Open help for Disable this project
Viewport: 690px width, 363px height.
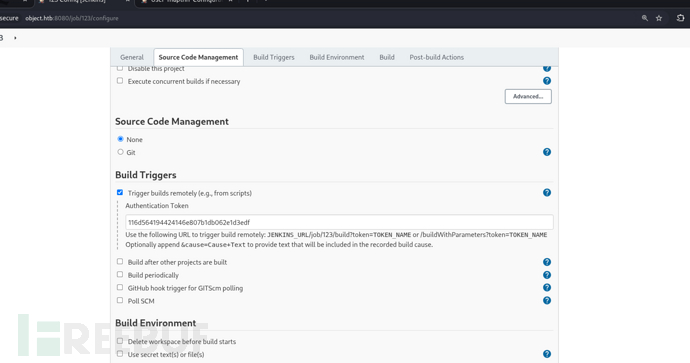547,68
